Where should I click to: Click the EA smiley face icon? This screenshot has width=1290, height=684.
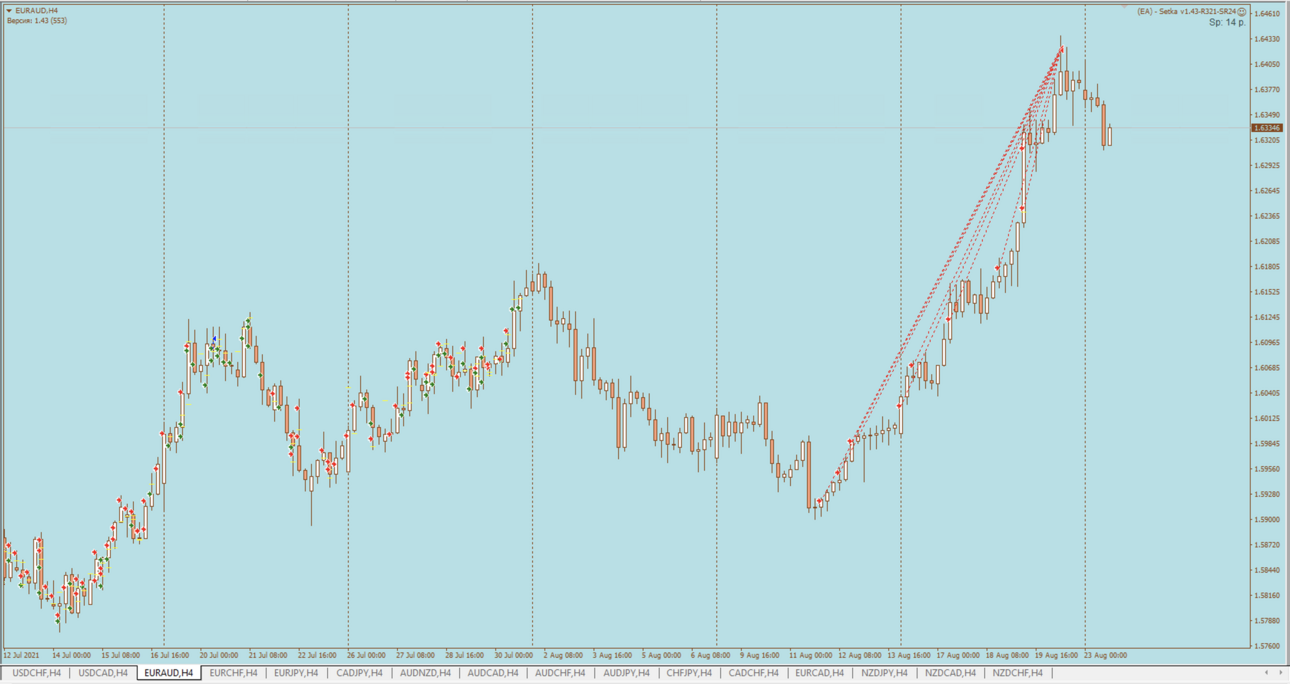pos(1242,12)
